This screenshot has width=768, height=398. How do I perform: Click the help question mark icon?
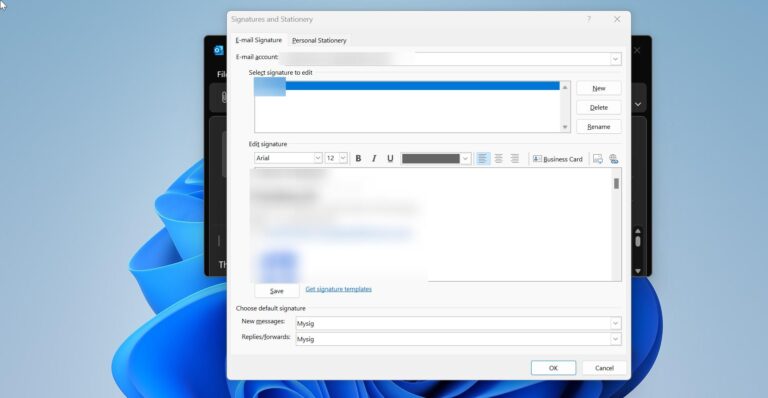pos(589,19)
